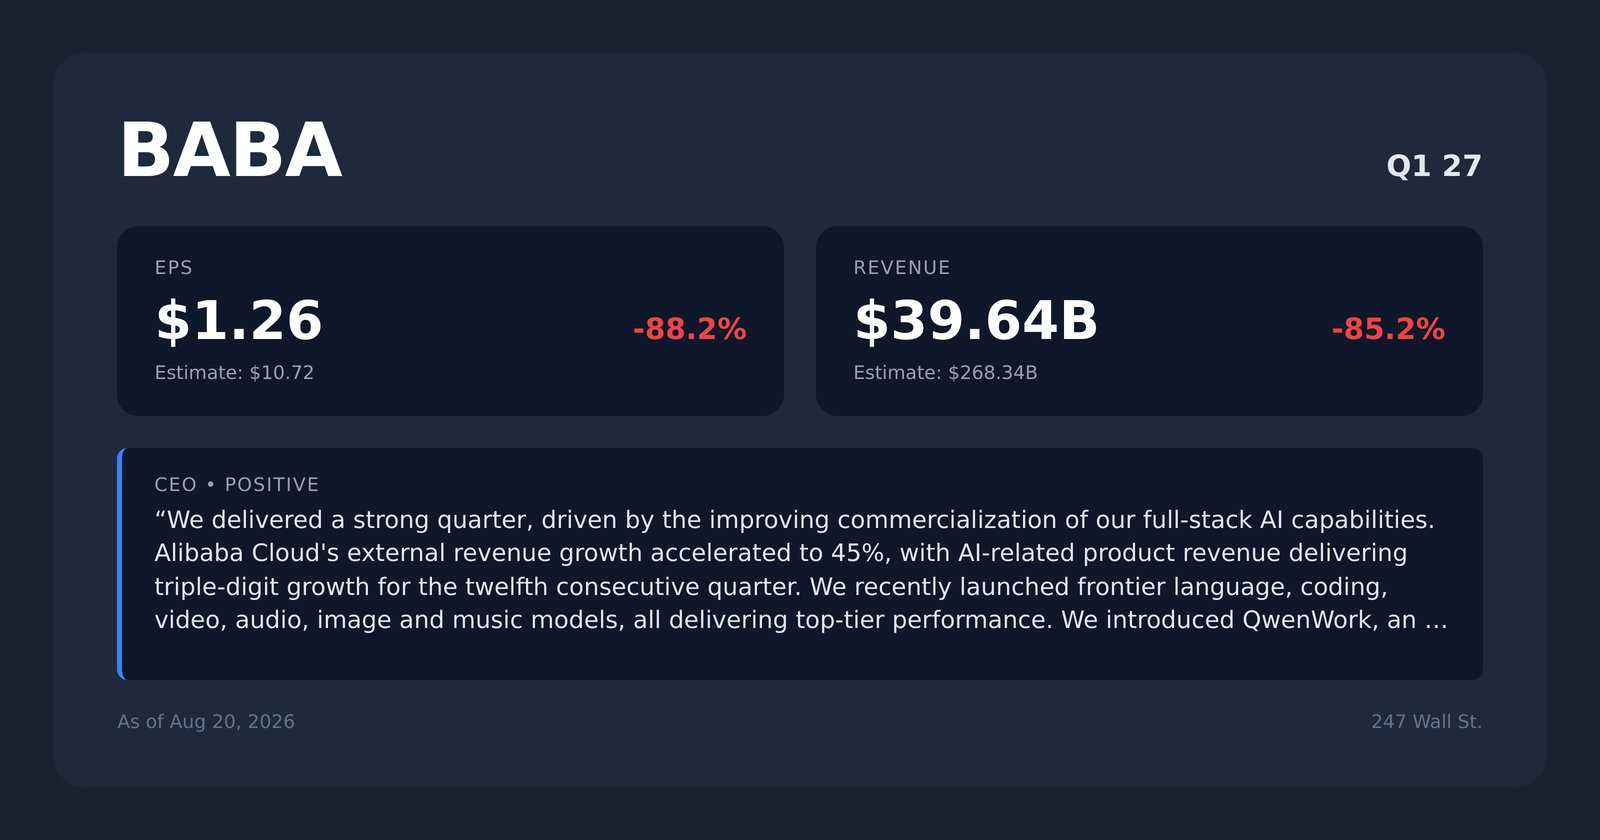Screen dimensions: 1600x840
Task: Click the BABA ticker heading
Action: 231,151
